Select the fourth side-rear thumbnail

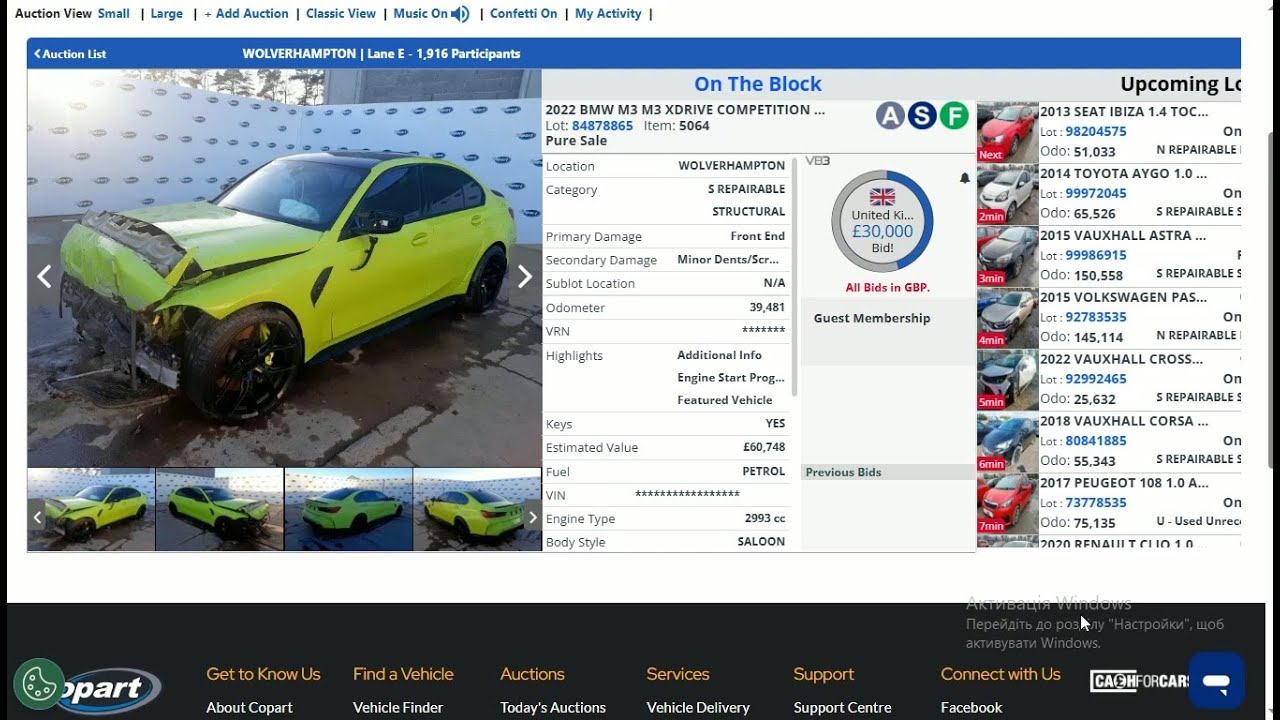[x=477, y=510]
